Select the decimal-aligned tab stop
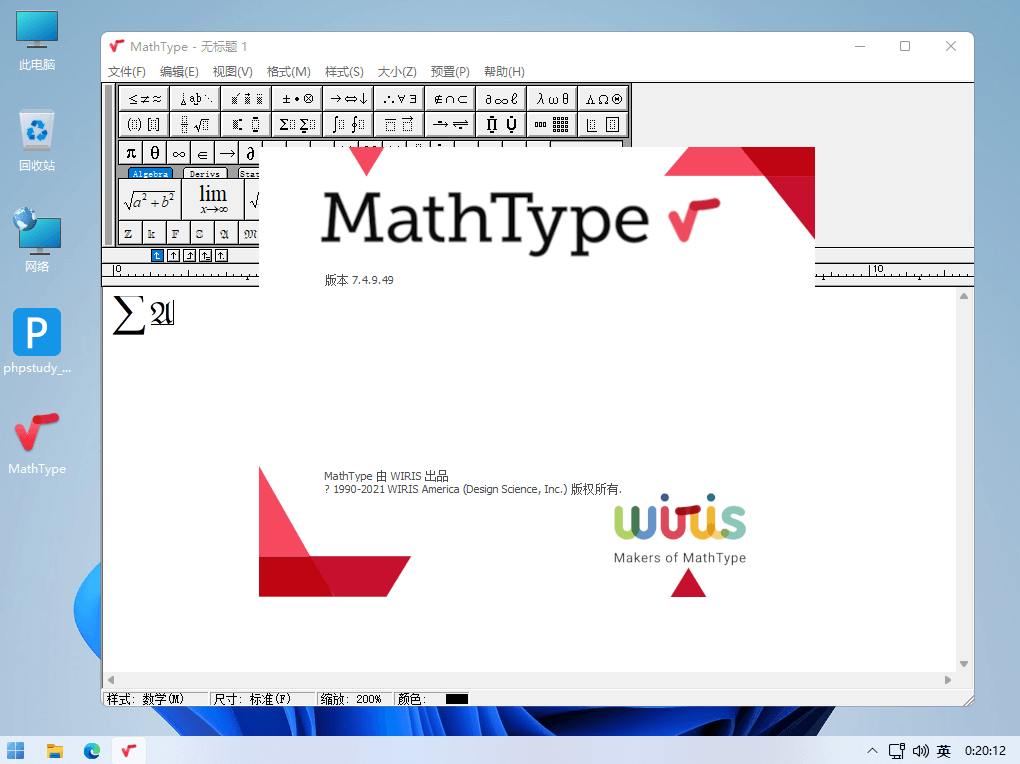The height and width of the screenshot is (764, 1020). [x=221, y=256]
